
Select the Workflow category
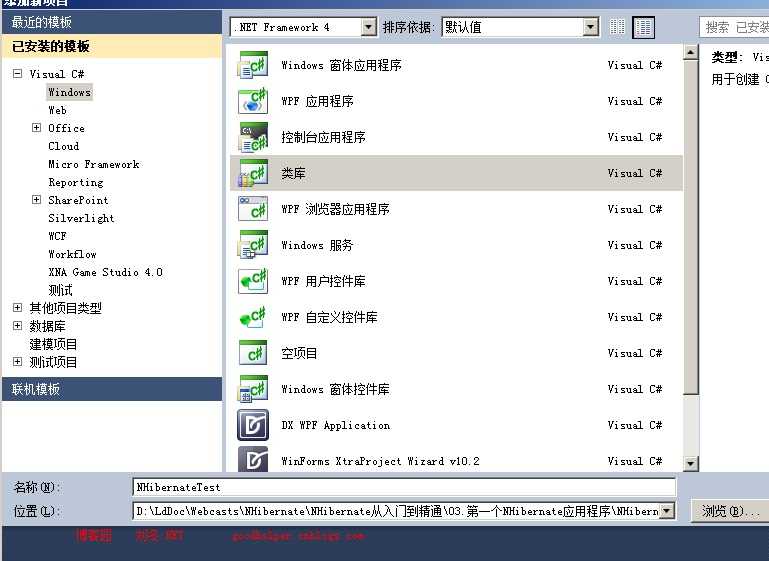(x=72, y=255)
